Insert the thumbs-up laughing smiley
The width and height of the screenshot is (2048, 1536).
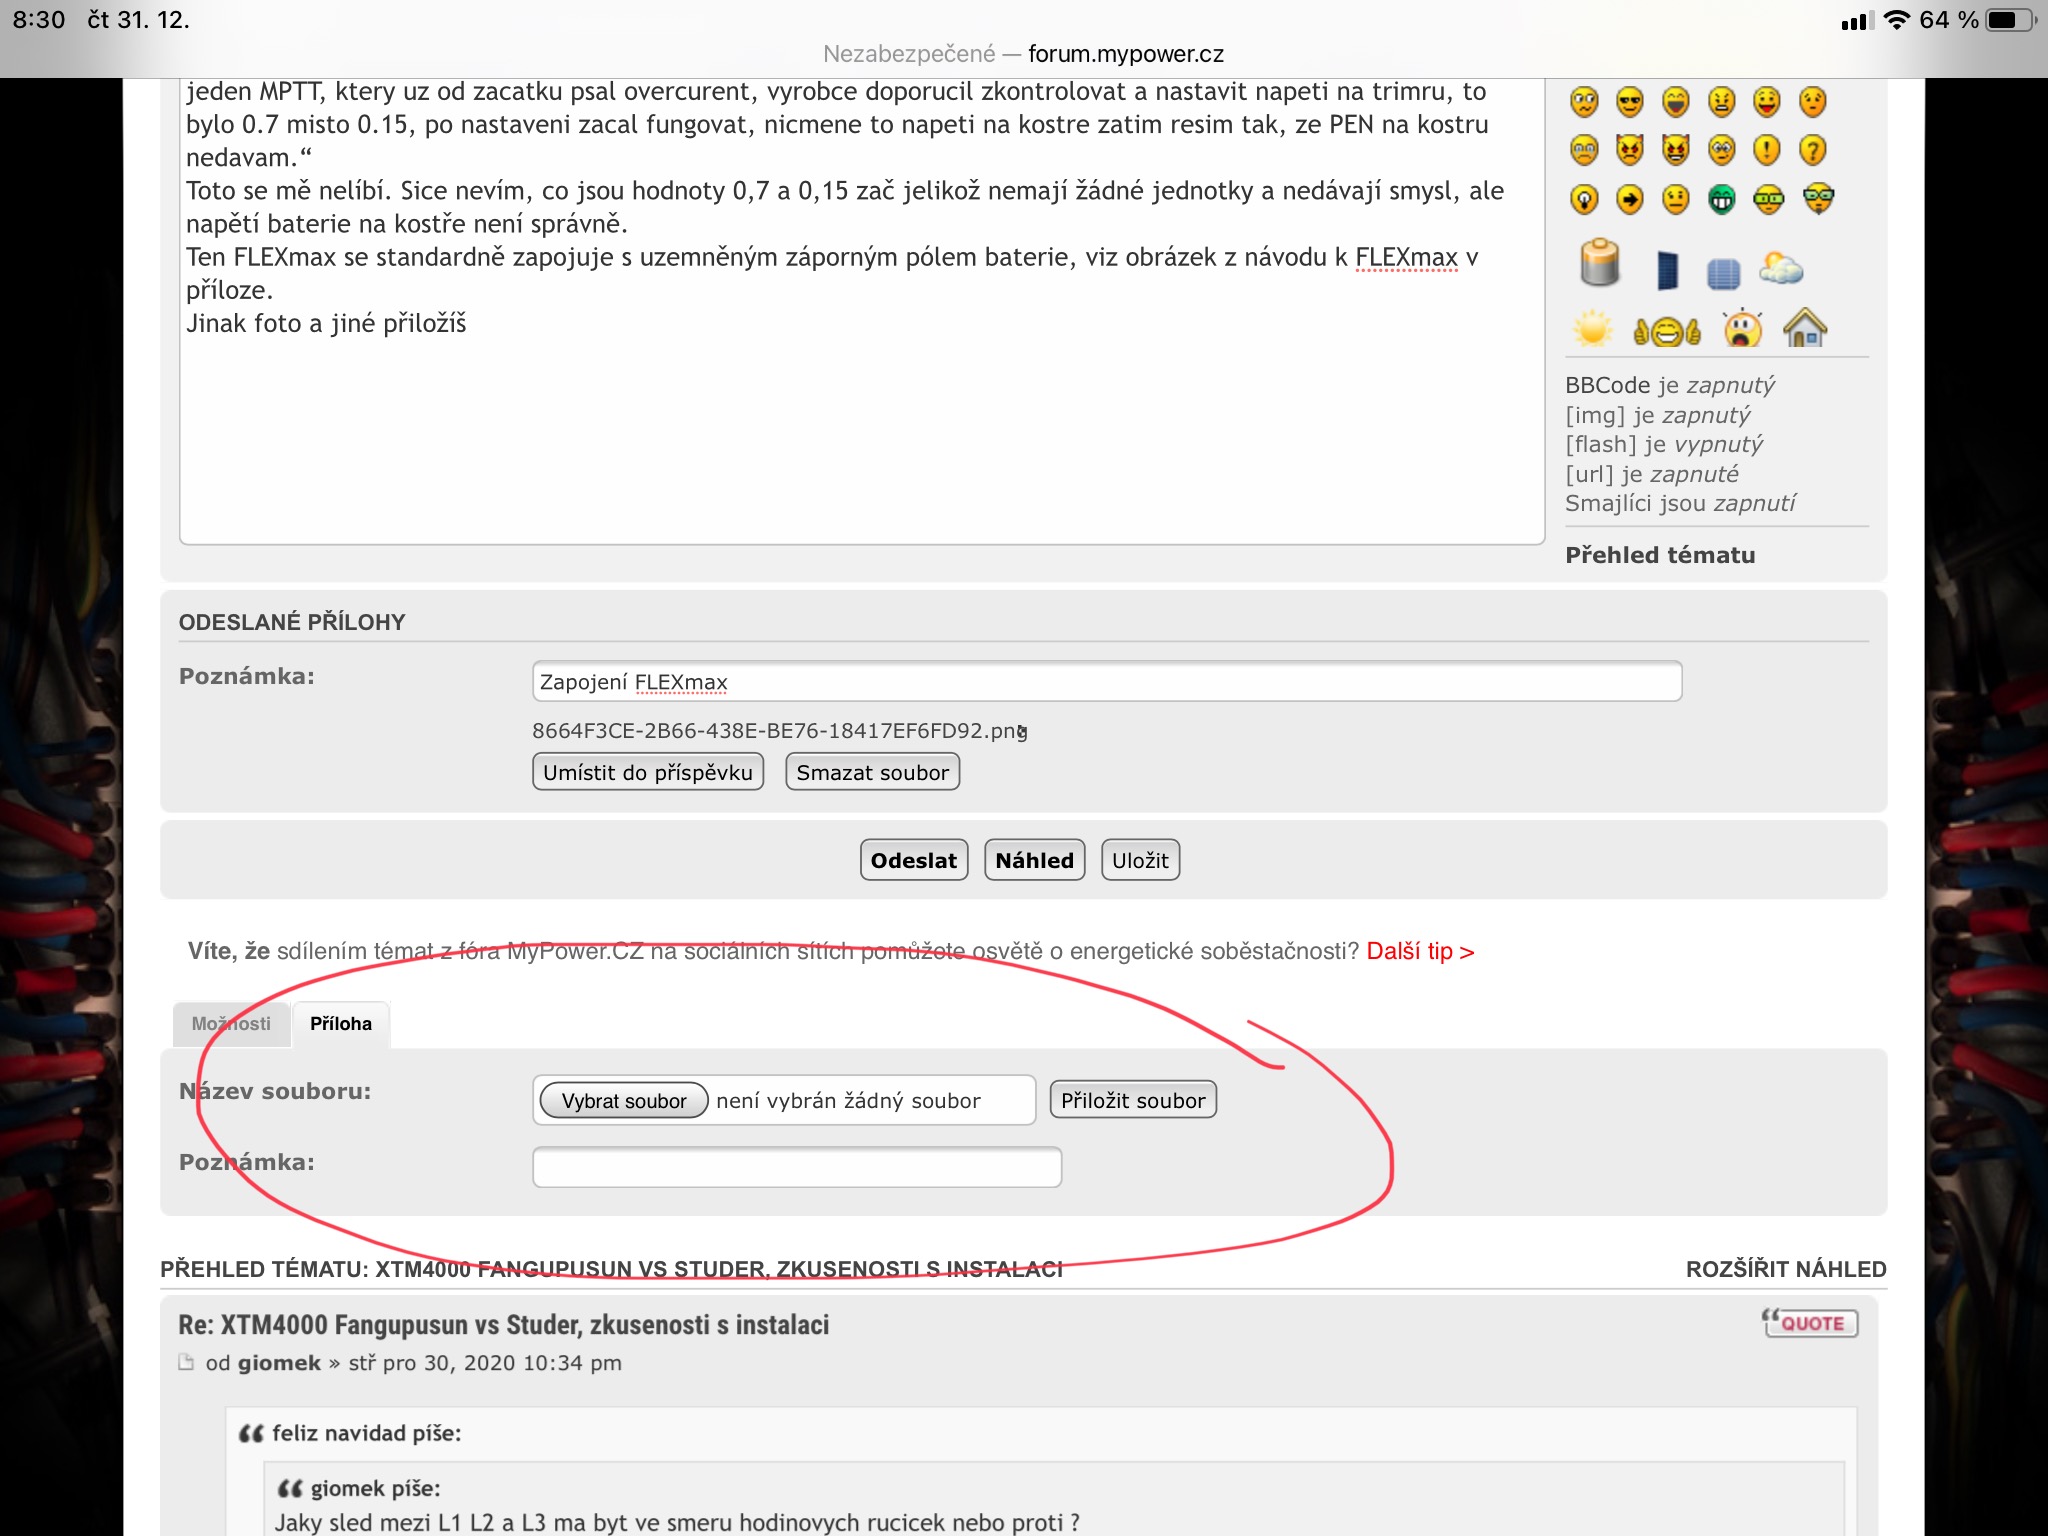[x=1666, y=330]
